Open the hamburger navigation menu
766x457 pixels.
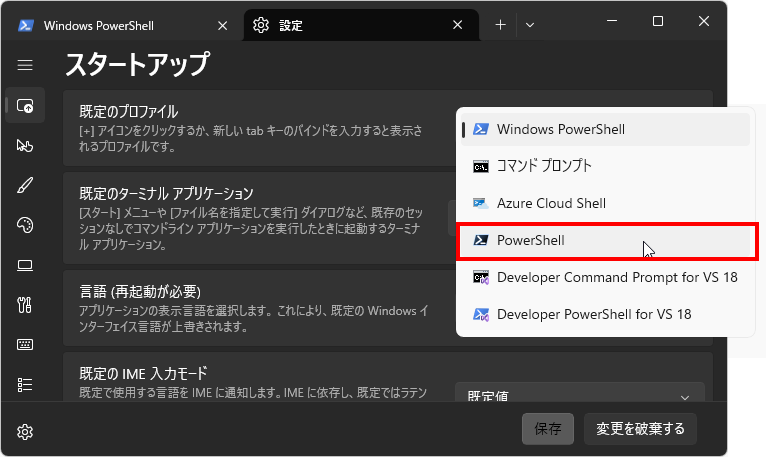tap(25, 65)
